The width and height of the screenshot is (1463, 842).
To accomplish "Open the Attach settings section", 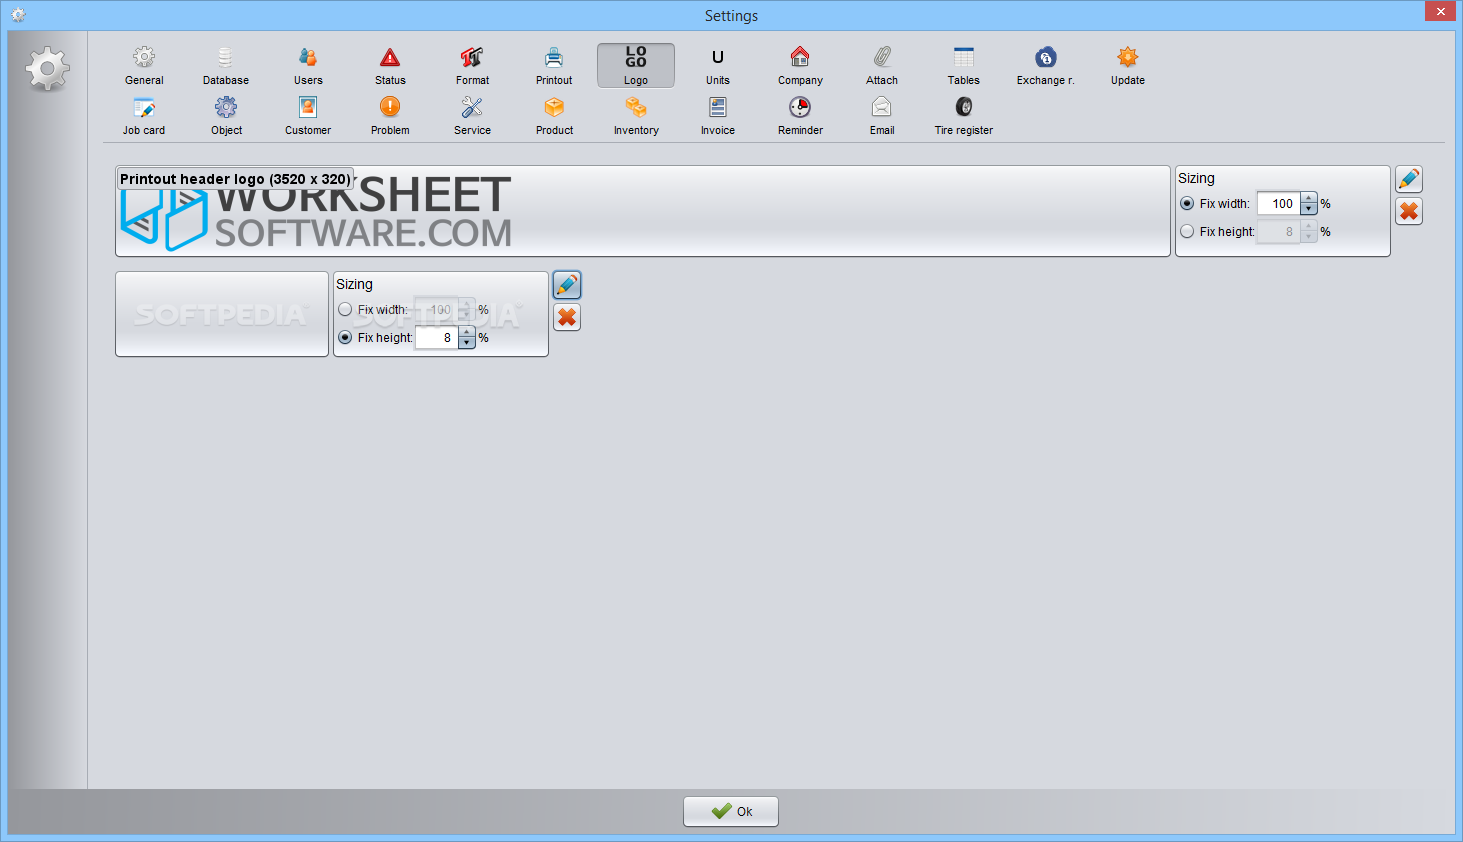I will [882, 66].
